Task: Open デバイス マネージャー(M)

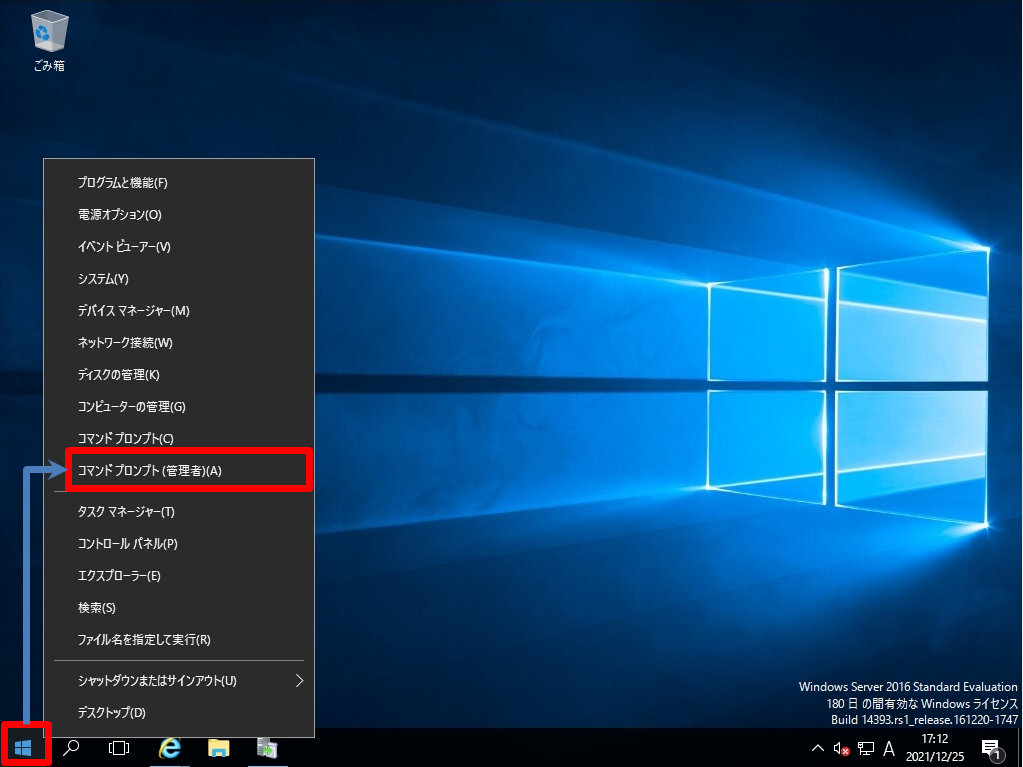Action: [179, 310]
